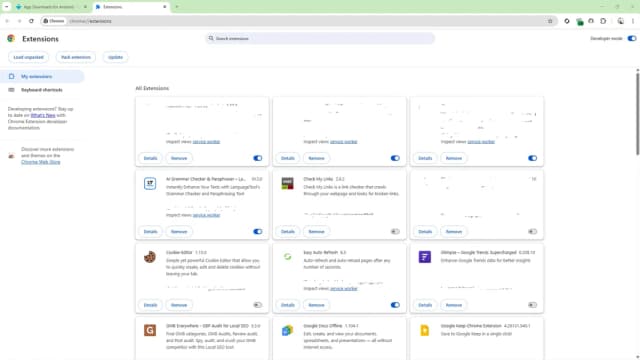The height and width of the screenshot is (360, 640).
Task: Remove the Glimpse extension
Action: point(454,305)
